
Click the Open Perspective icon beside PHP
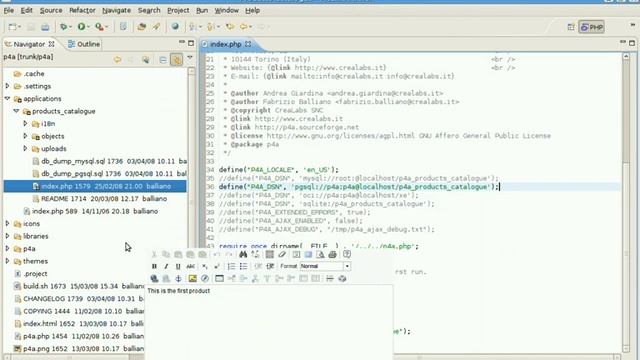click(x=571, y=27)
